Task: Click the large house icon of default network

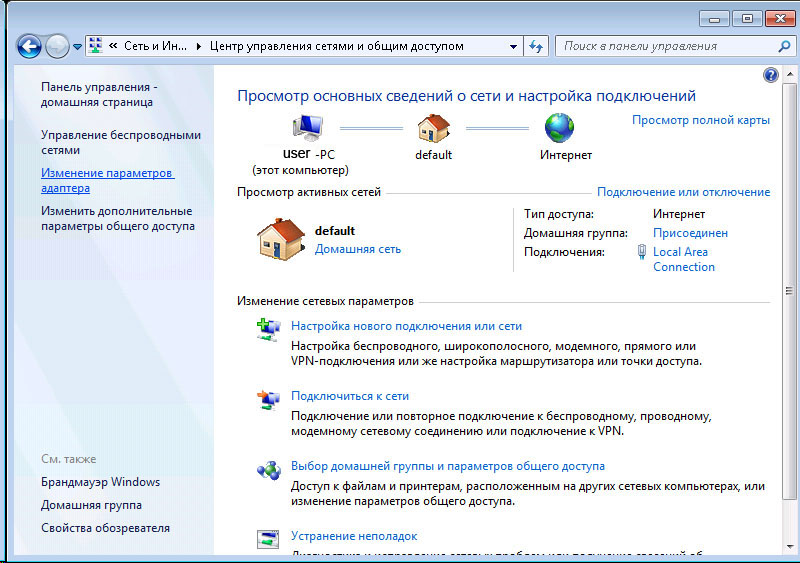Action: click(x=281, y=239)
